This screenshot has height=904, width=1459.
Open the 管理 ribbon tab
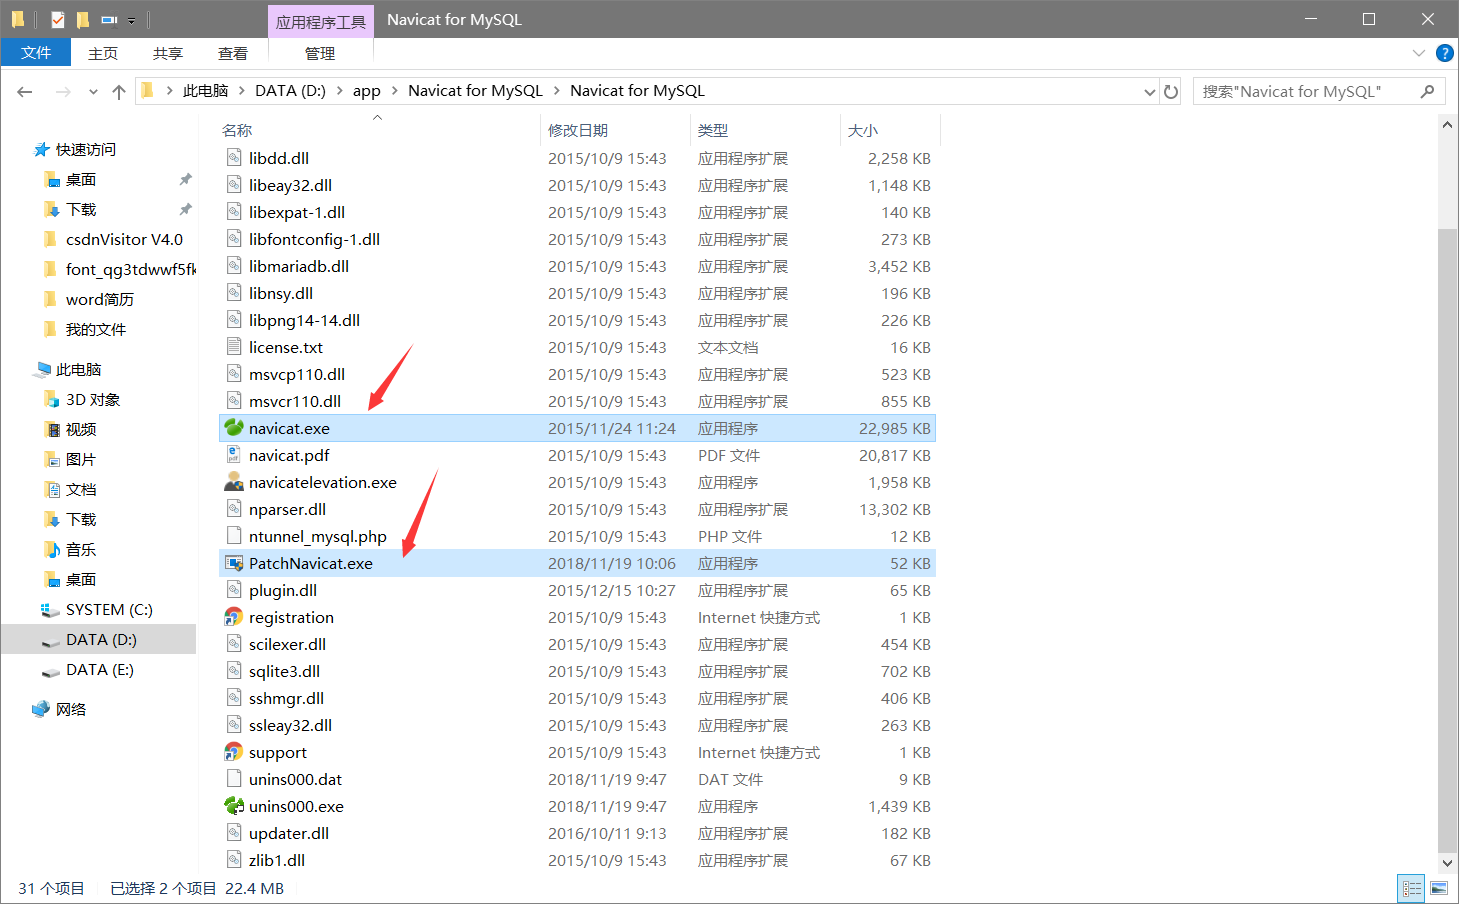(320, 53)
